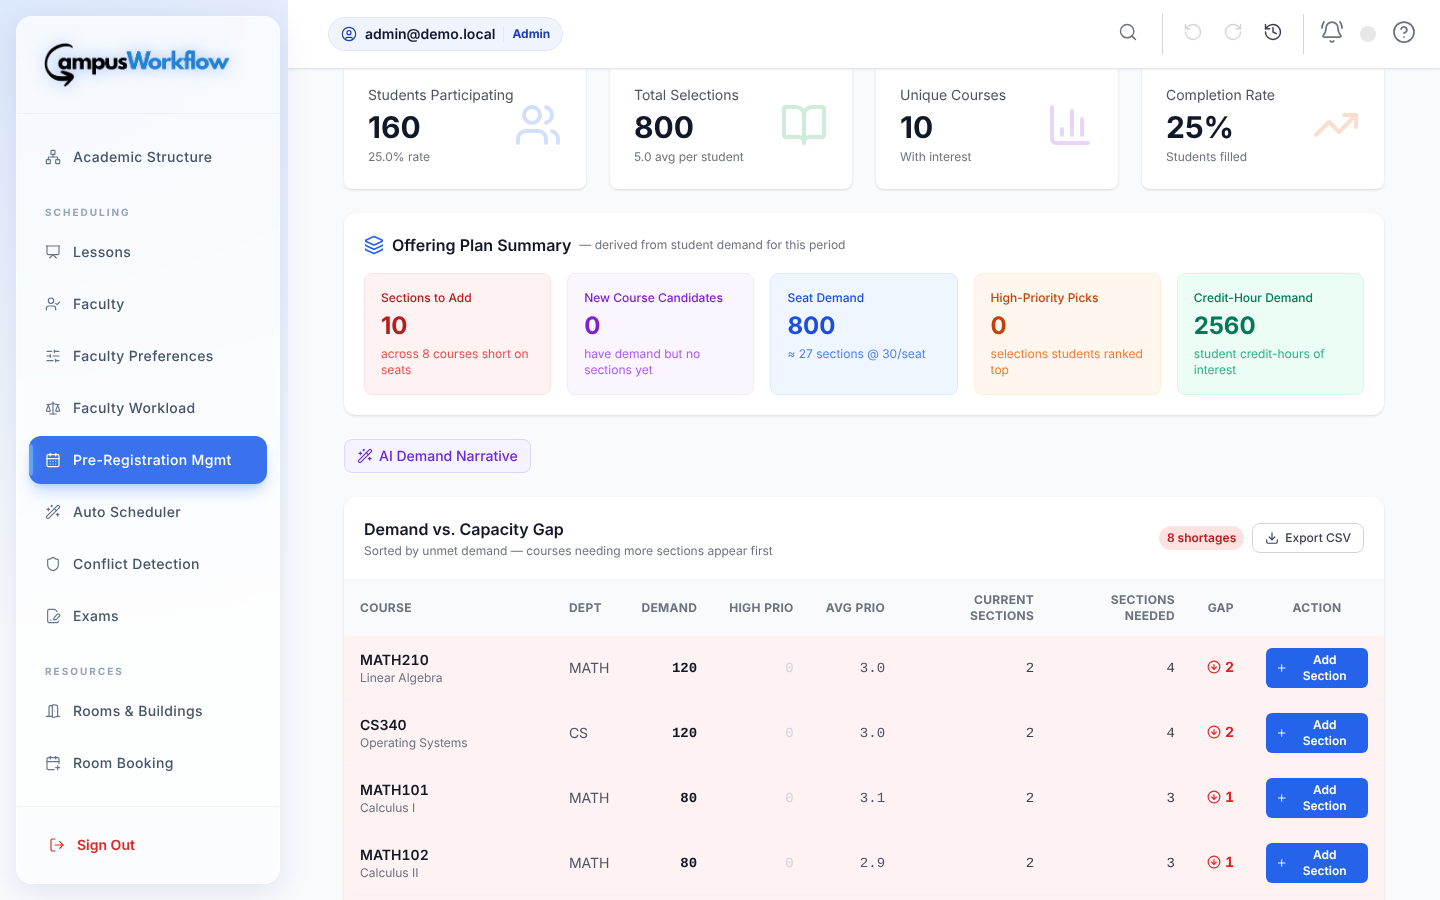Click the 8 shortages badge
This screenshot has width=1440, height=900.
point(1201,538)
